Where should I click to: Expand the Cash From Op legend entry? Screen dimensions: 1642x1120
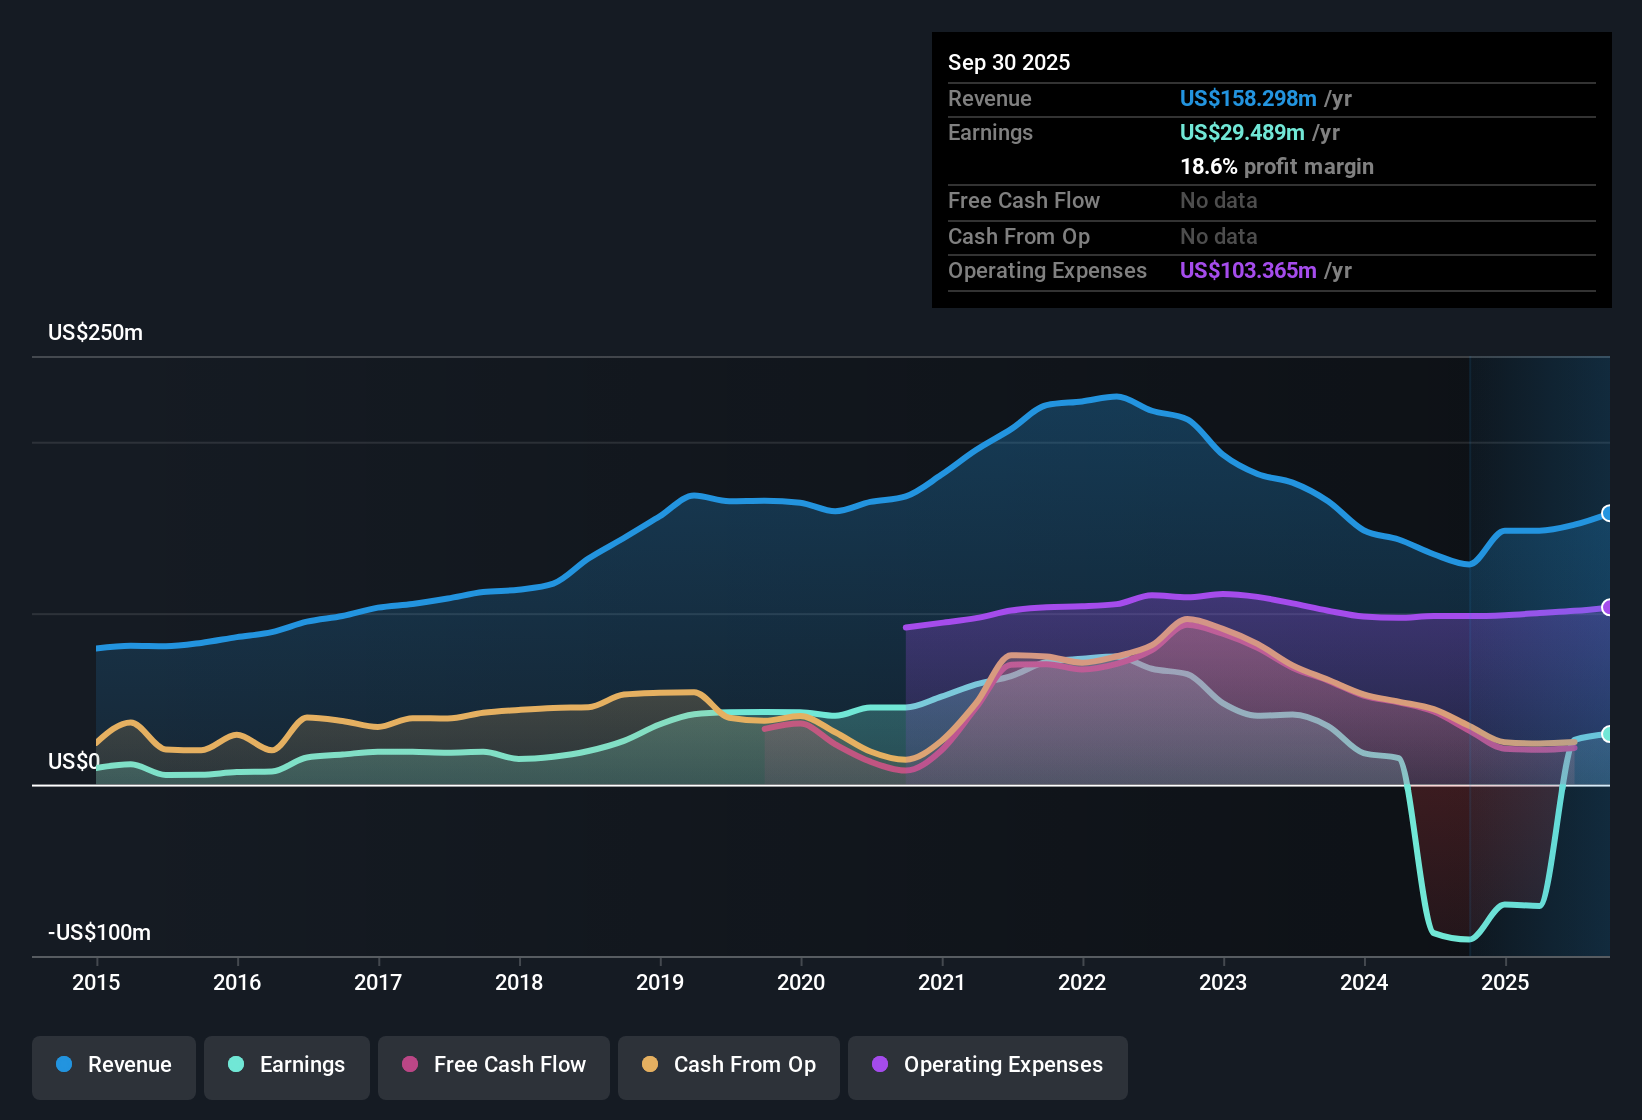click(x=728, y=1065)
